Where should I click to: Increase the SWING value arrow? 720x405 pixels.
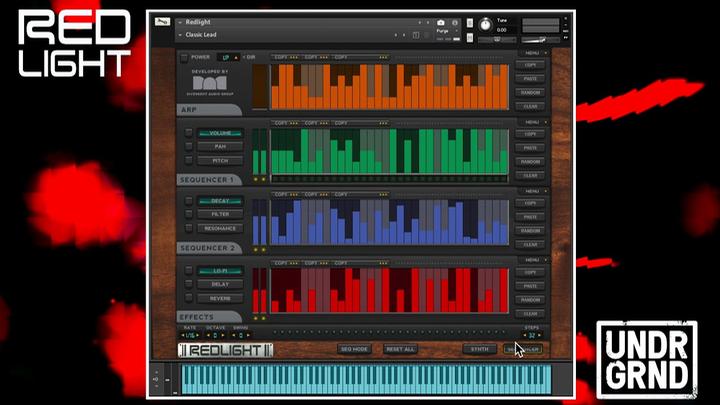[248, 335]
